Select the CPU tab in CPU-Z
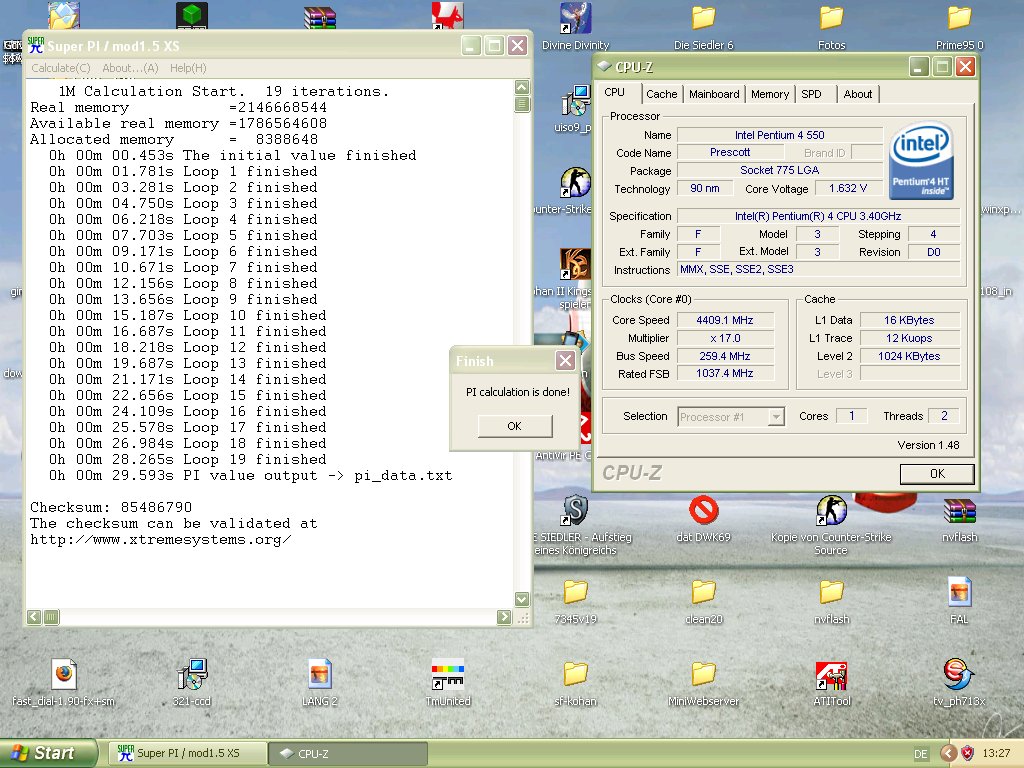Screen dimensions: 1024x768 (x=615, y=93)
